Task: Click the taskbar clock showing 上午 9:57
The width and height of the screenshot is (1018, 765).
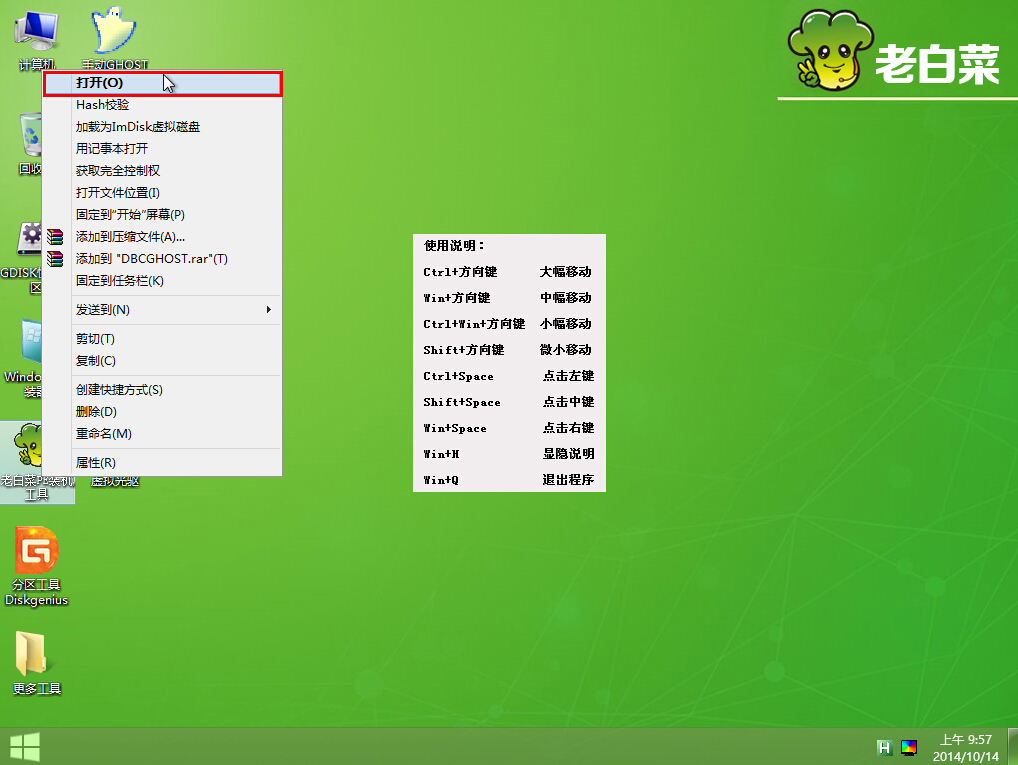Action: click(965, 748)
